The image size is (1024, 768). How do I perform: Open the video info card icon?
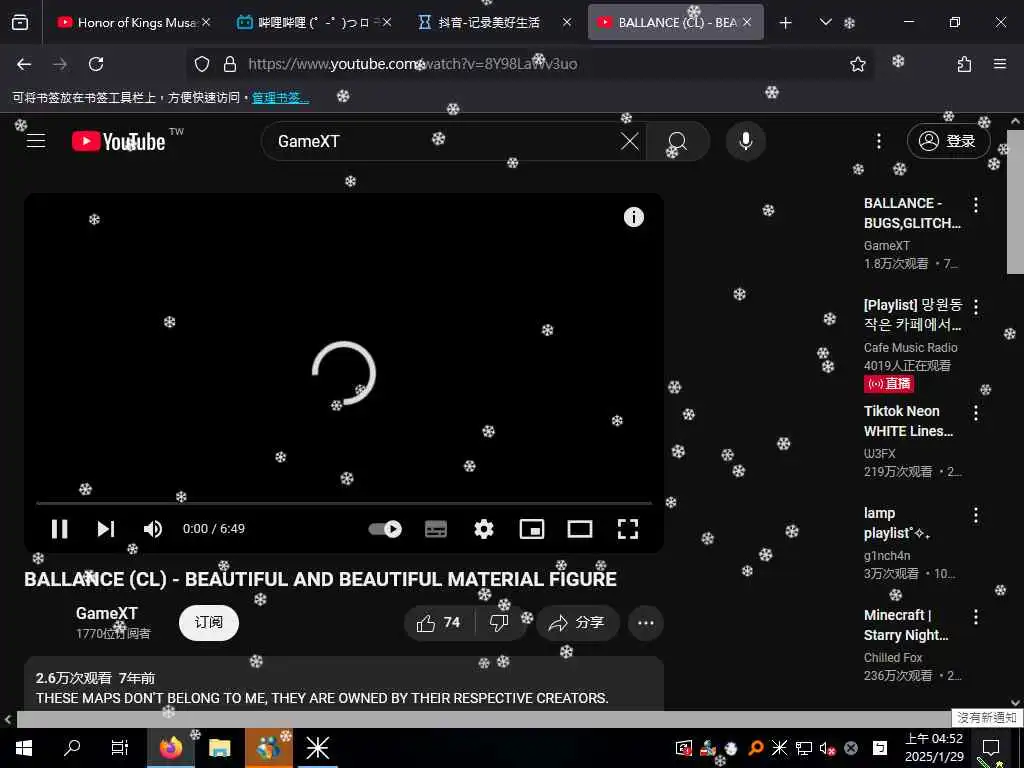coord(633,217)
